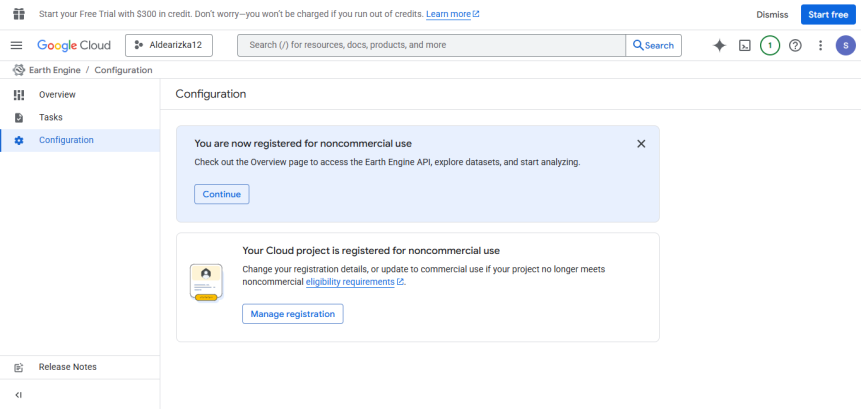
Task: Open the Aldearizka12 project picker
Action: tap(169, 46)
